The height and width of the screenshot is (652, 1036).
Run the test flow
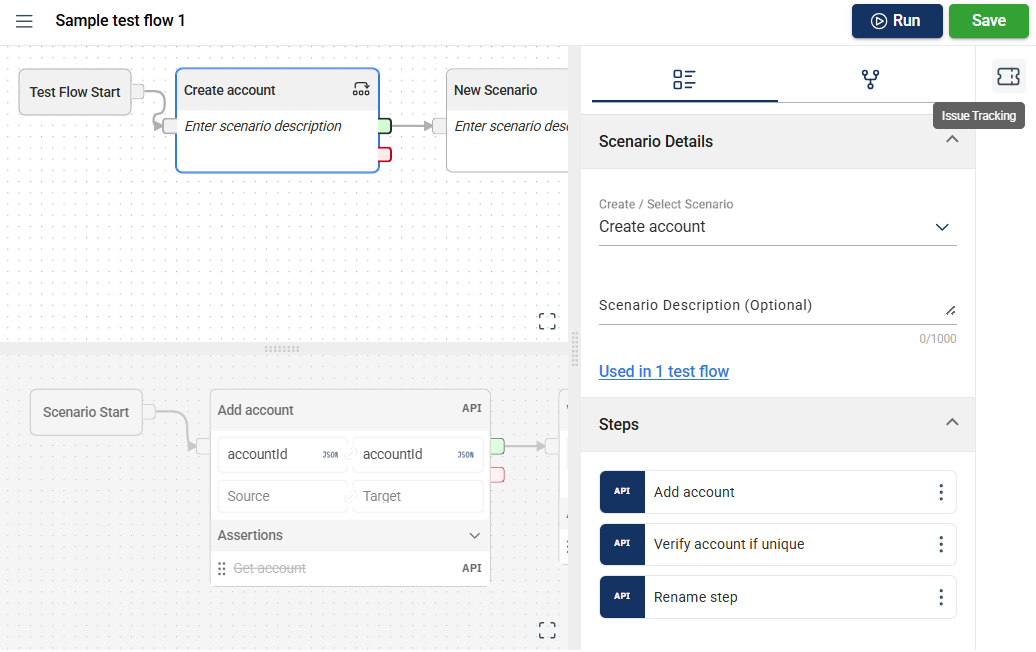[896, 21]
